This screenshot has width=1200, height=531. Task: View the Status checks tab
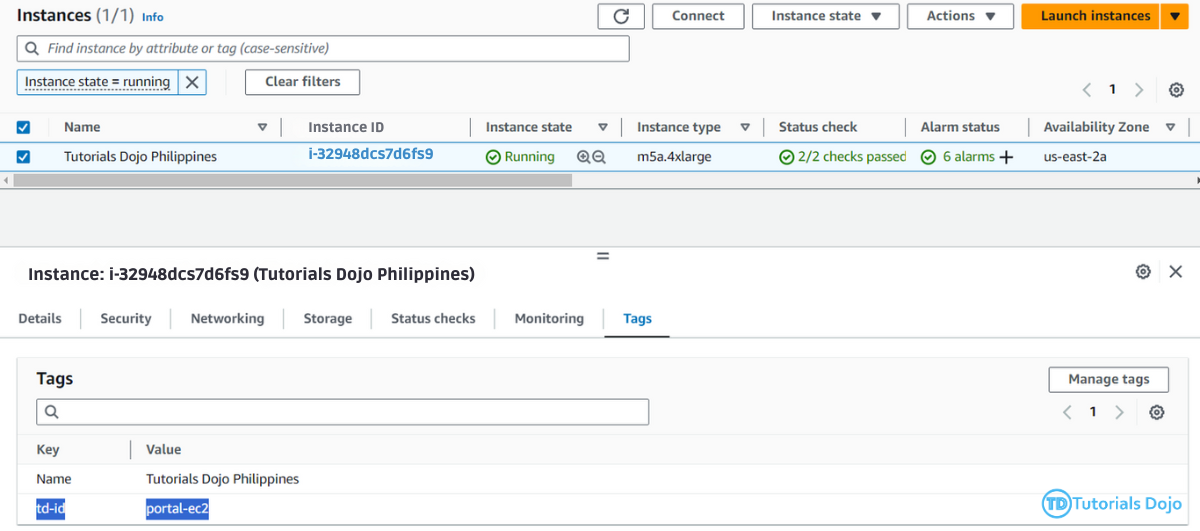tap(433, 319)
